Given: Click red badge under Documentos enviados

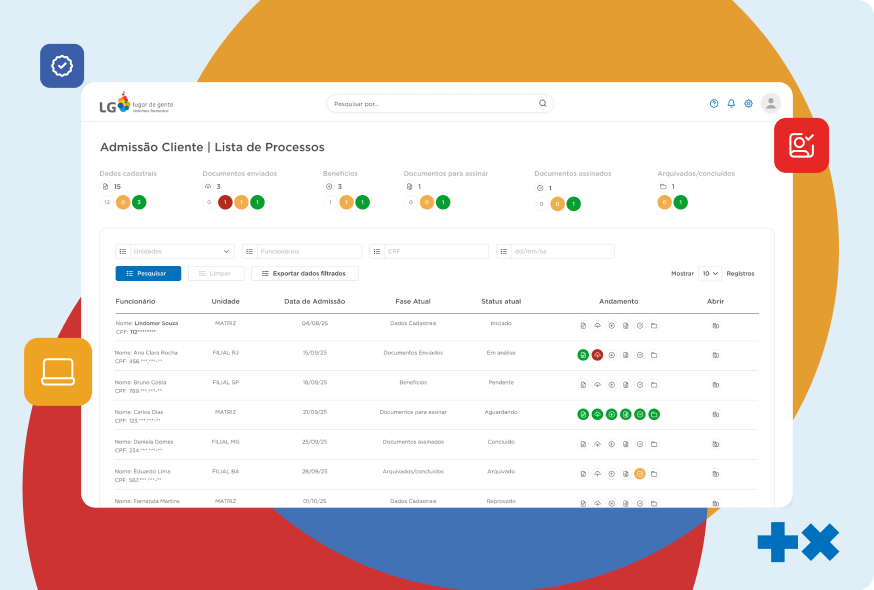Looking at the screenshot, I should [225, 202].
